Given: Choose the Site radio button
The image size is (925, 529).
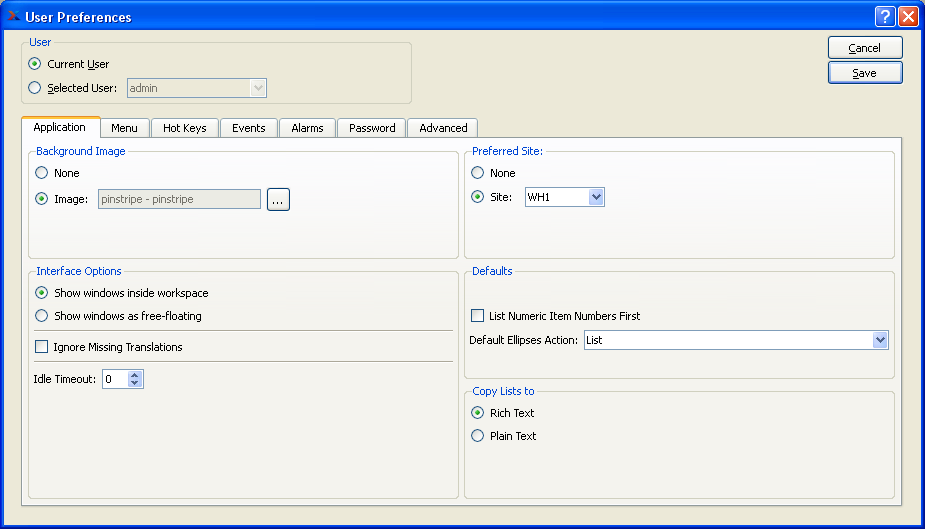Looking at the screenshot, I should (x=477, y=197).
